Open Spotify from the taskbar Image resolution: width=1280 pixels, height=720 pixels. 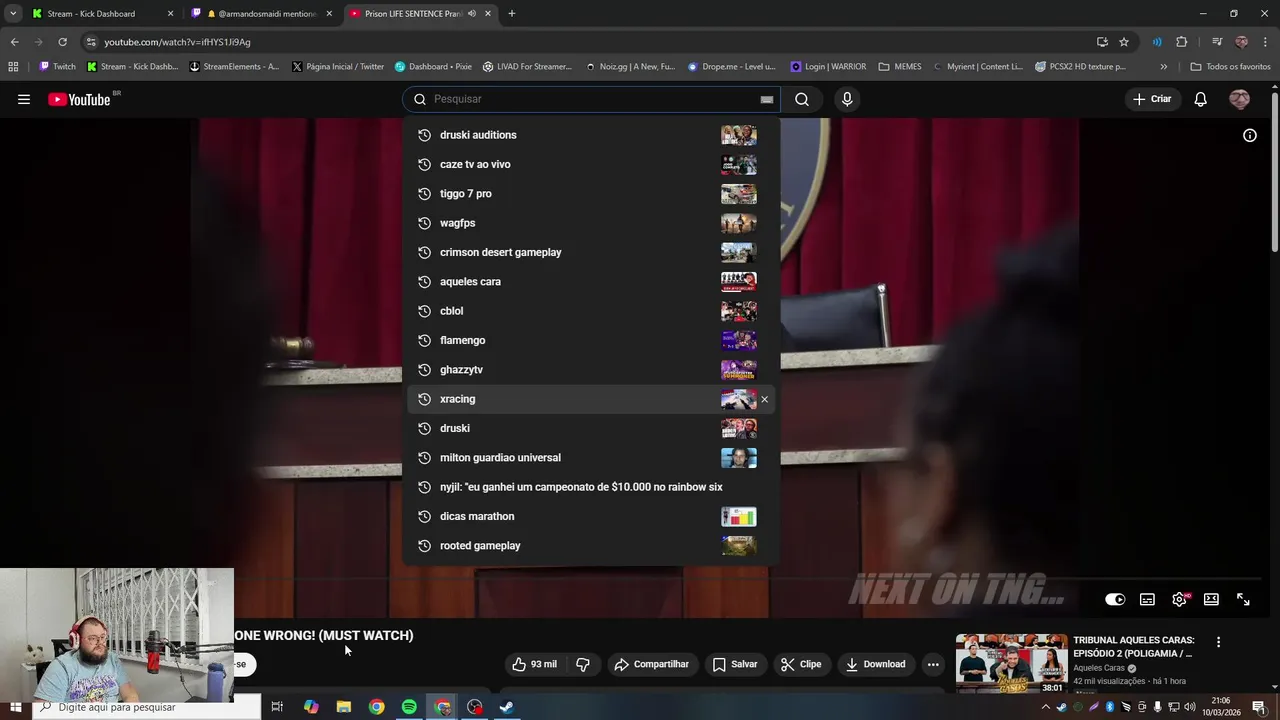(409, 707)
